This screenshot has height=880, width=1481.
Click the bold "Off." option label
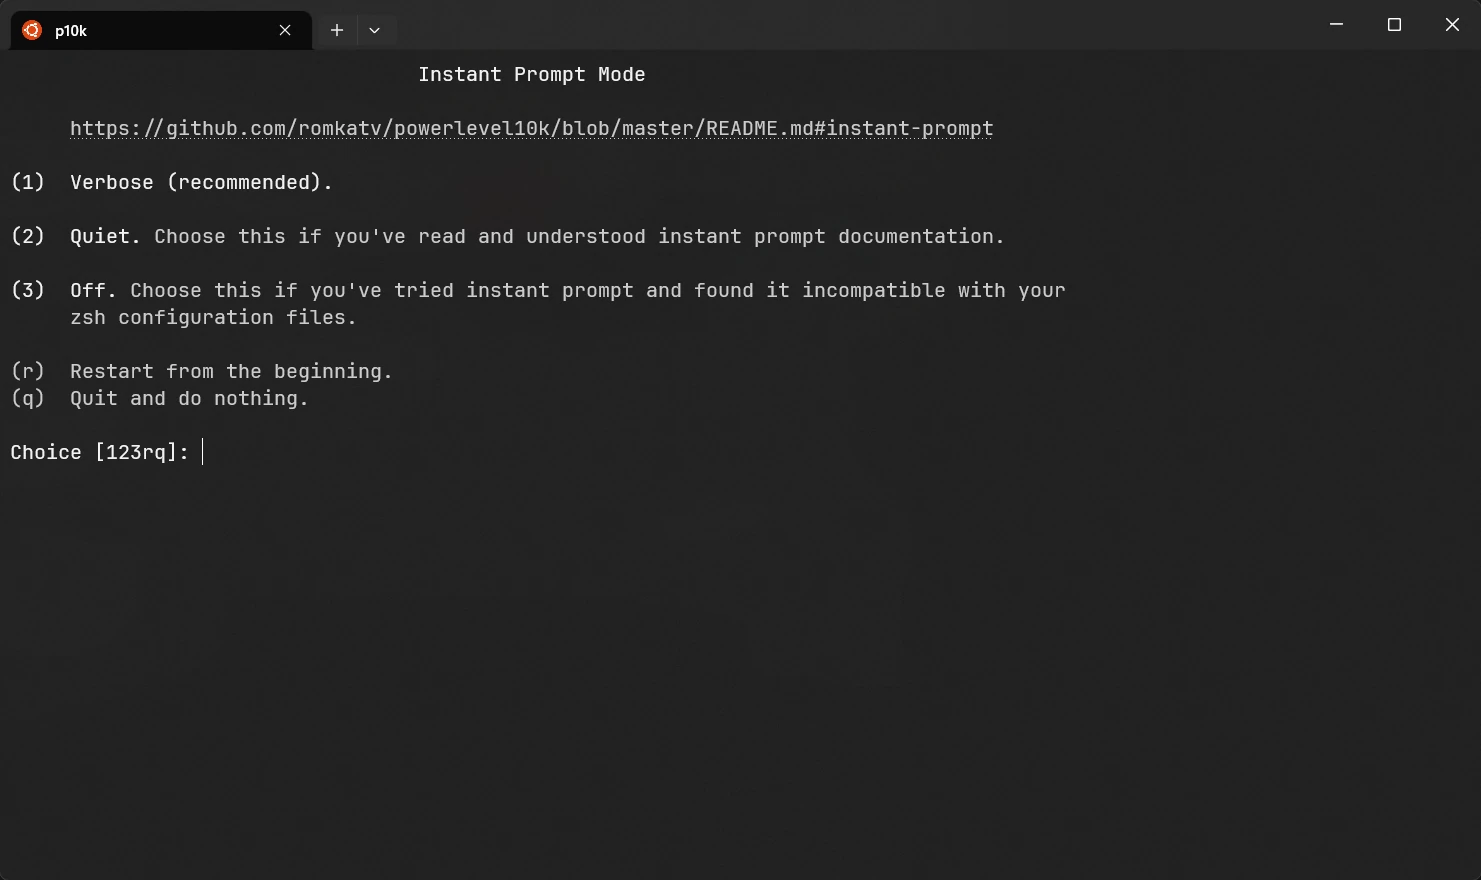coord(93,291)
